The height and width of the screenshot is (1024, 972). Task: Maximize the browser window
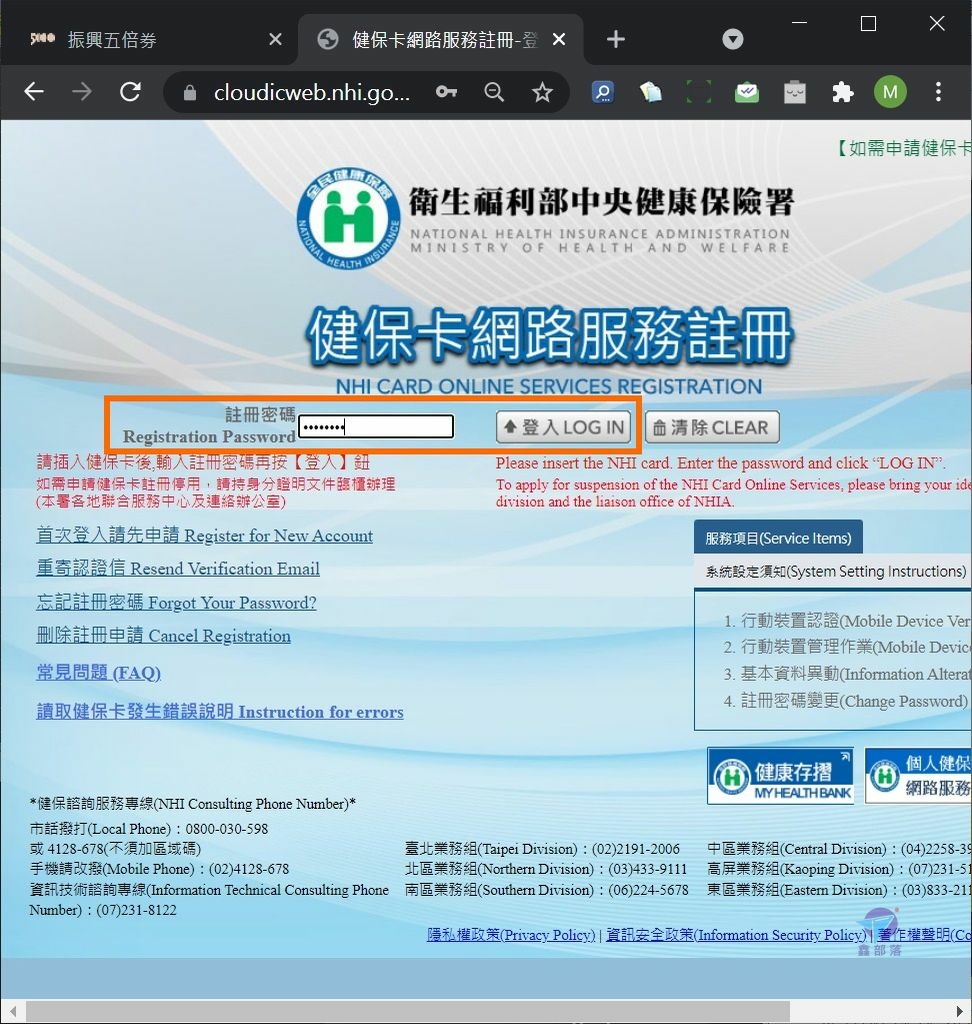[x=868, y=24]
